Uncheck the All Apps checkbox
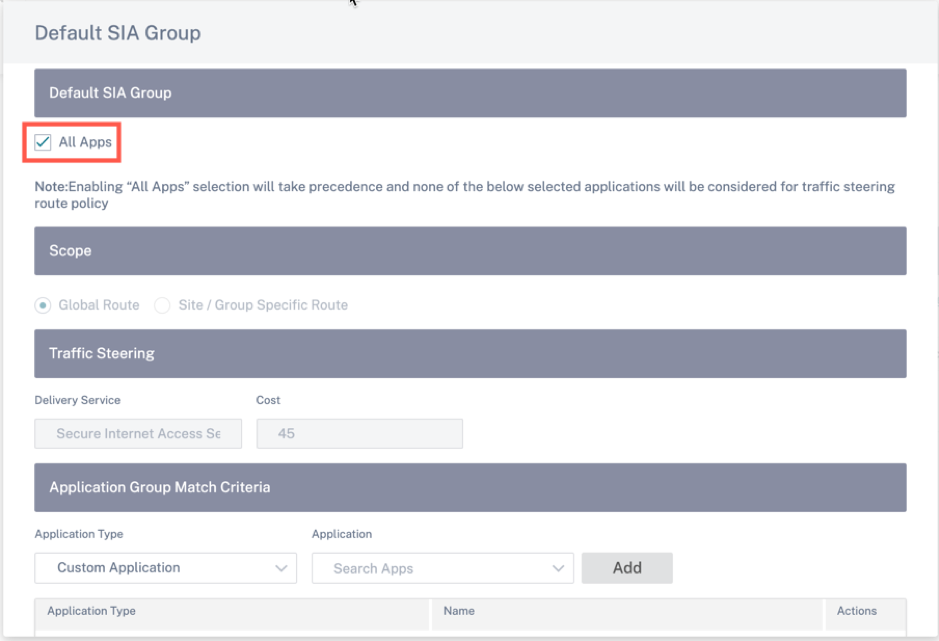Viewport: 939px width, 641px height. tap(43, 143)
